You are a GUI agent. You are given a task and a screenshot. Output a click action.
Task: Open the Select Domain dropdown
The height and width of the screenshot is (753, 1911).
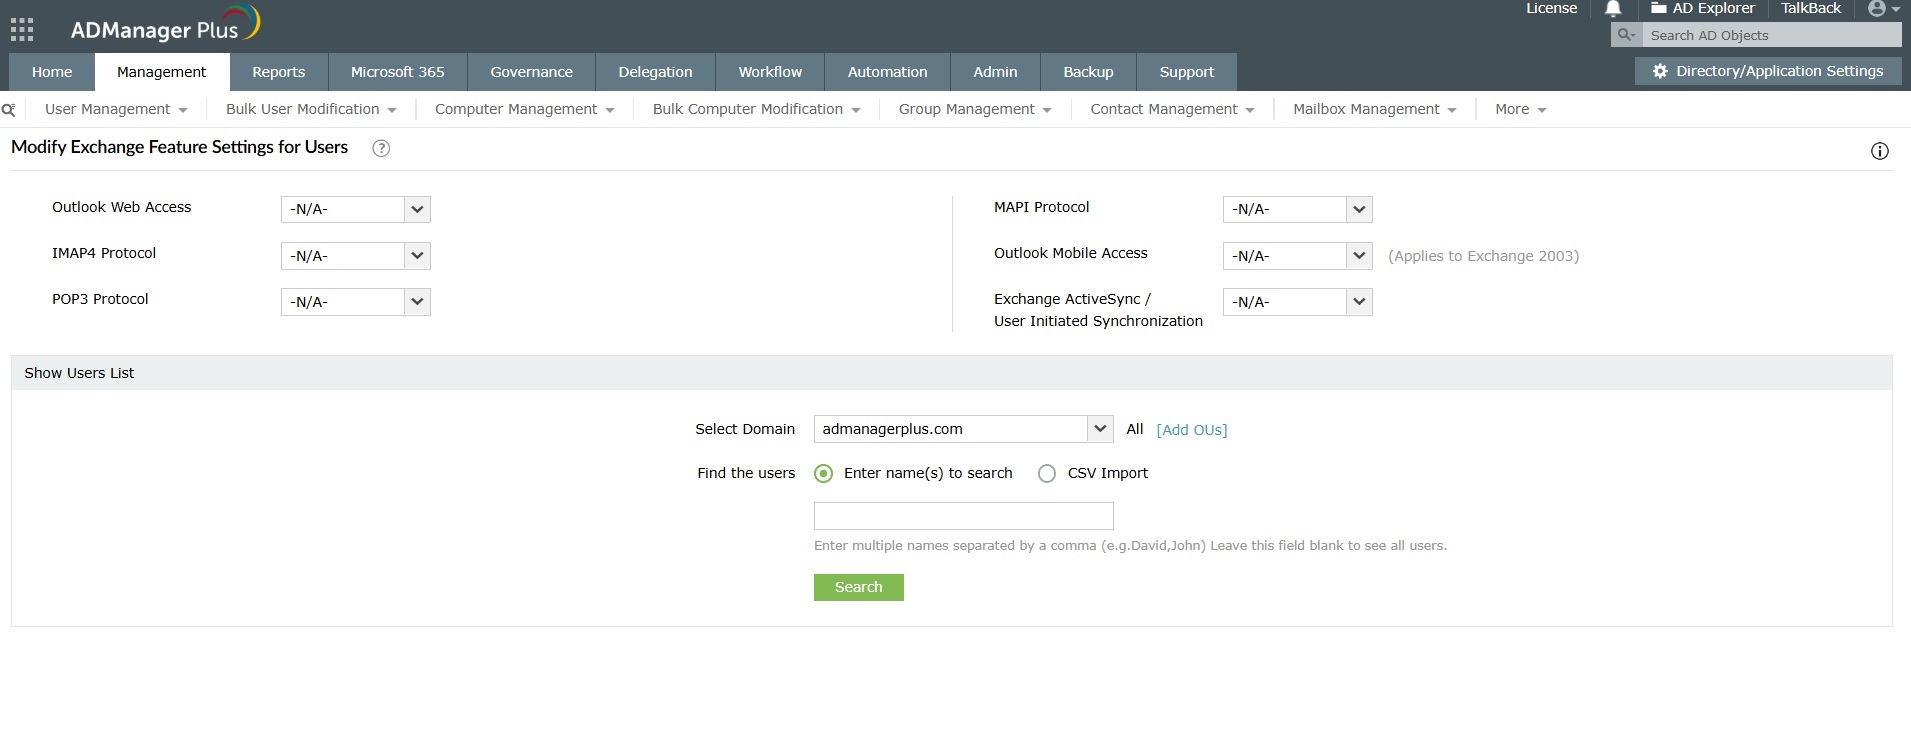[963, 429]
